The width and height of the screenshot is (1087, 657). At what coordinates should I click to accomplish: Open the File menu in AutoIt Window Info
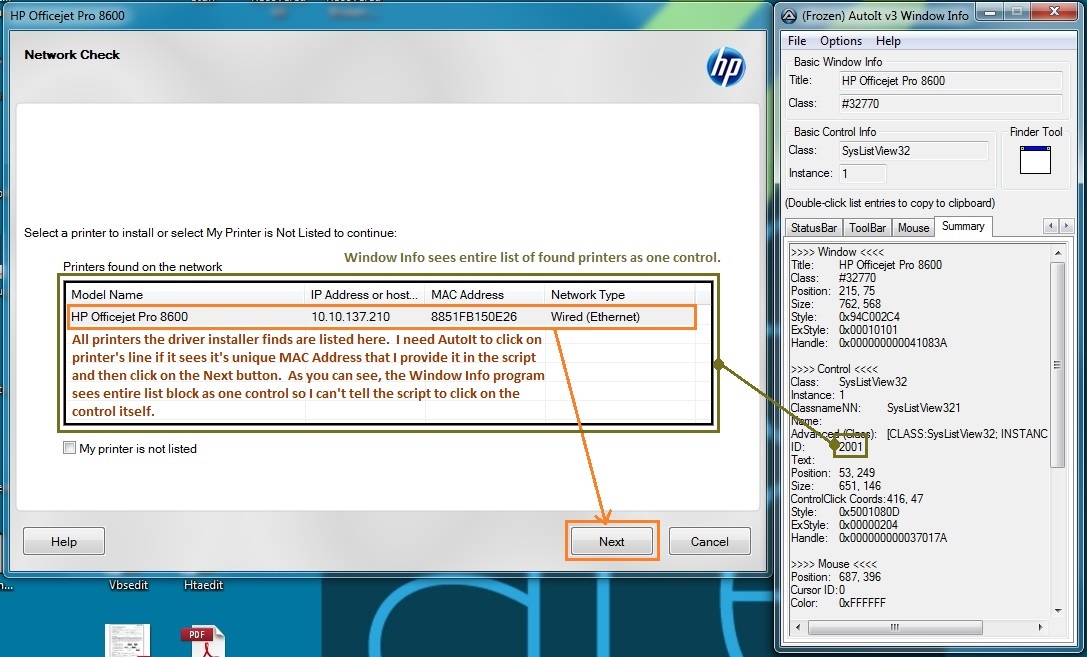pyautogui.click(x=797, y=41)
